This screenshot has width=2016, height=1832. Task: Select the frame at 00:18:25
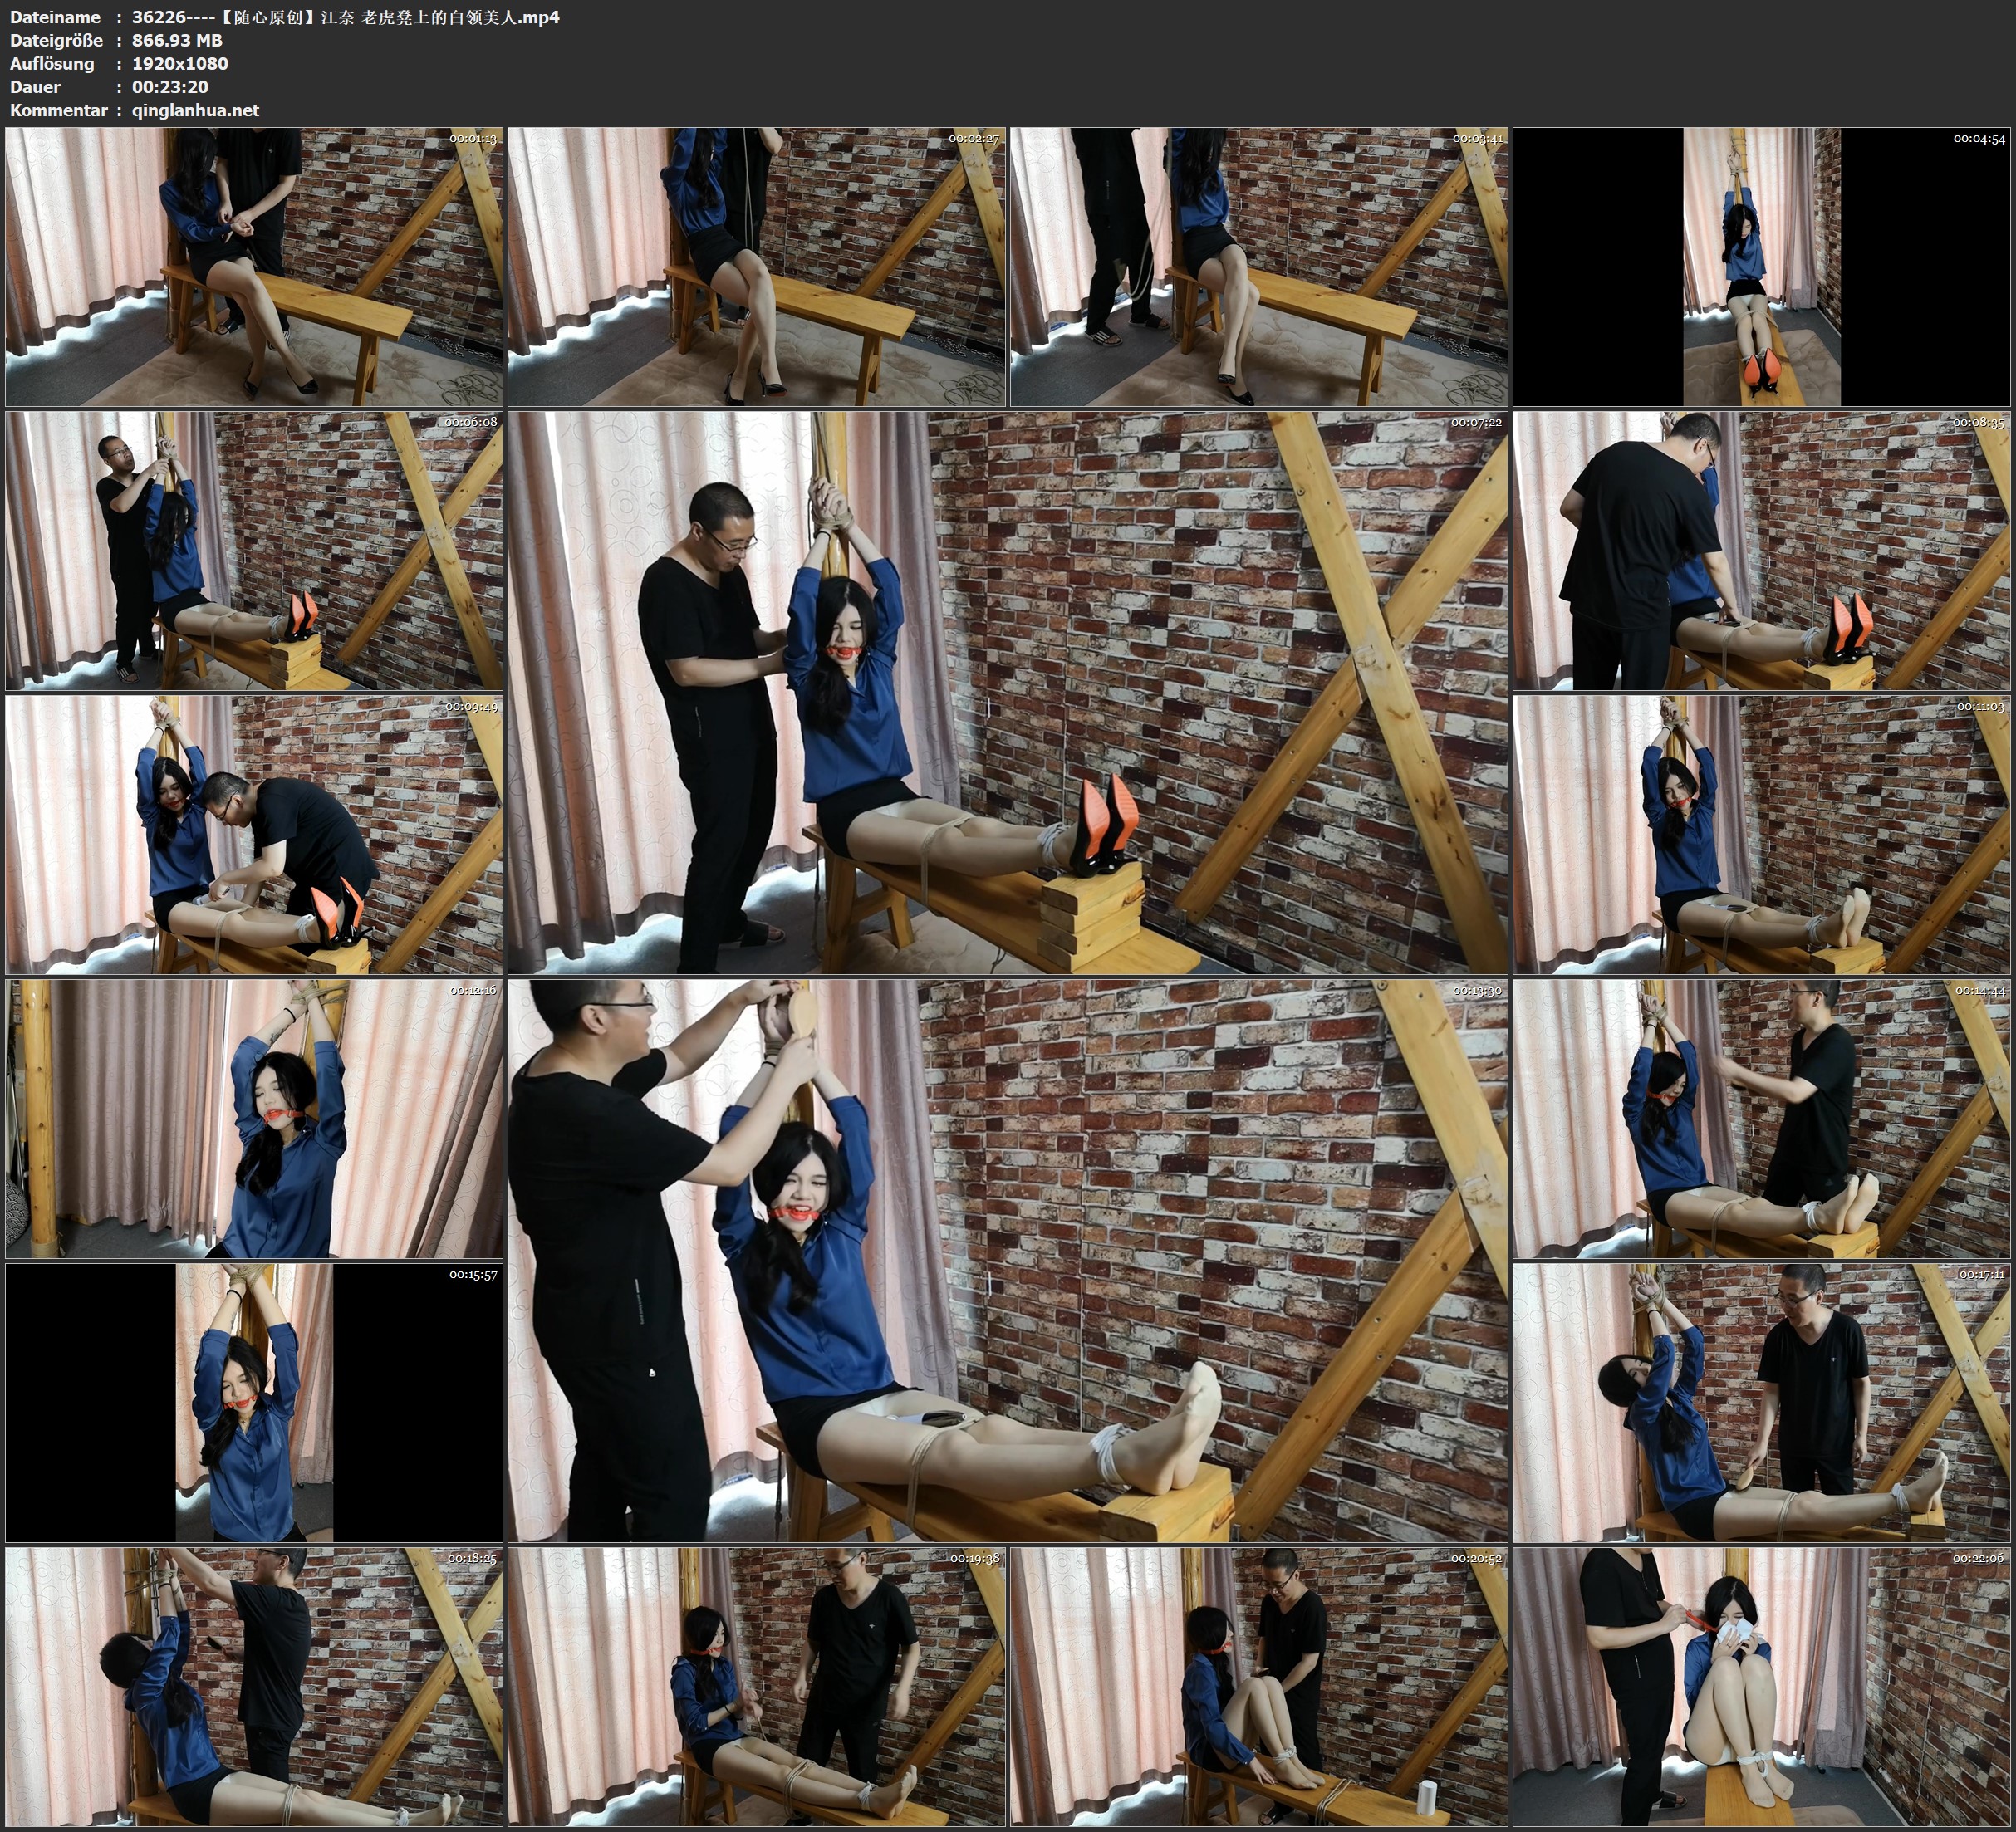(x=254, y=1687)
